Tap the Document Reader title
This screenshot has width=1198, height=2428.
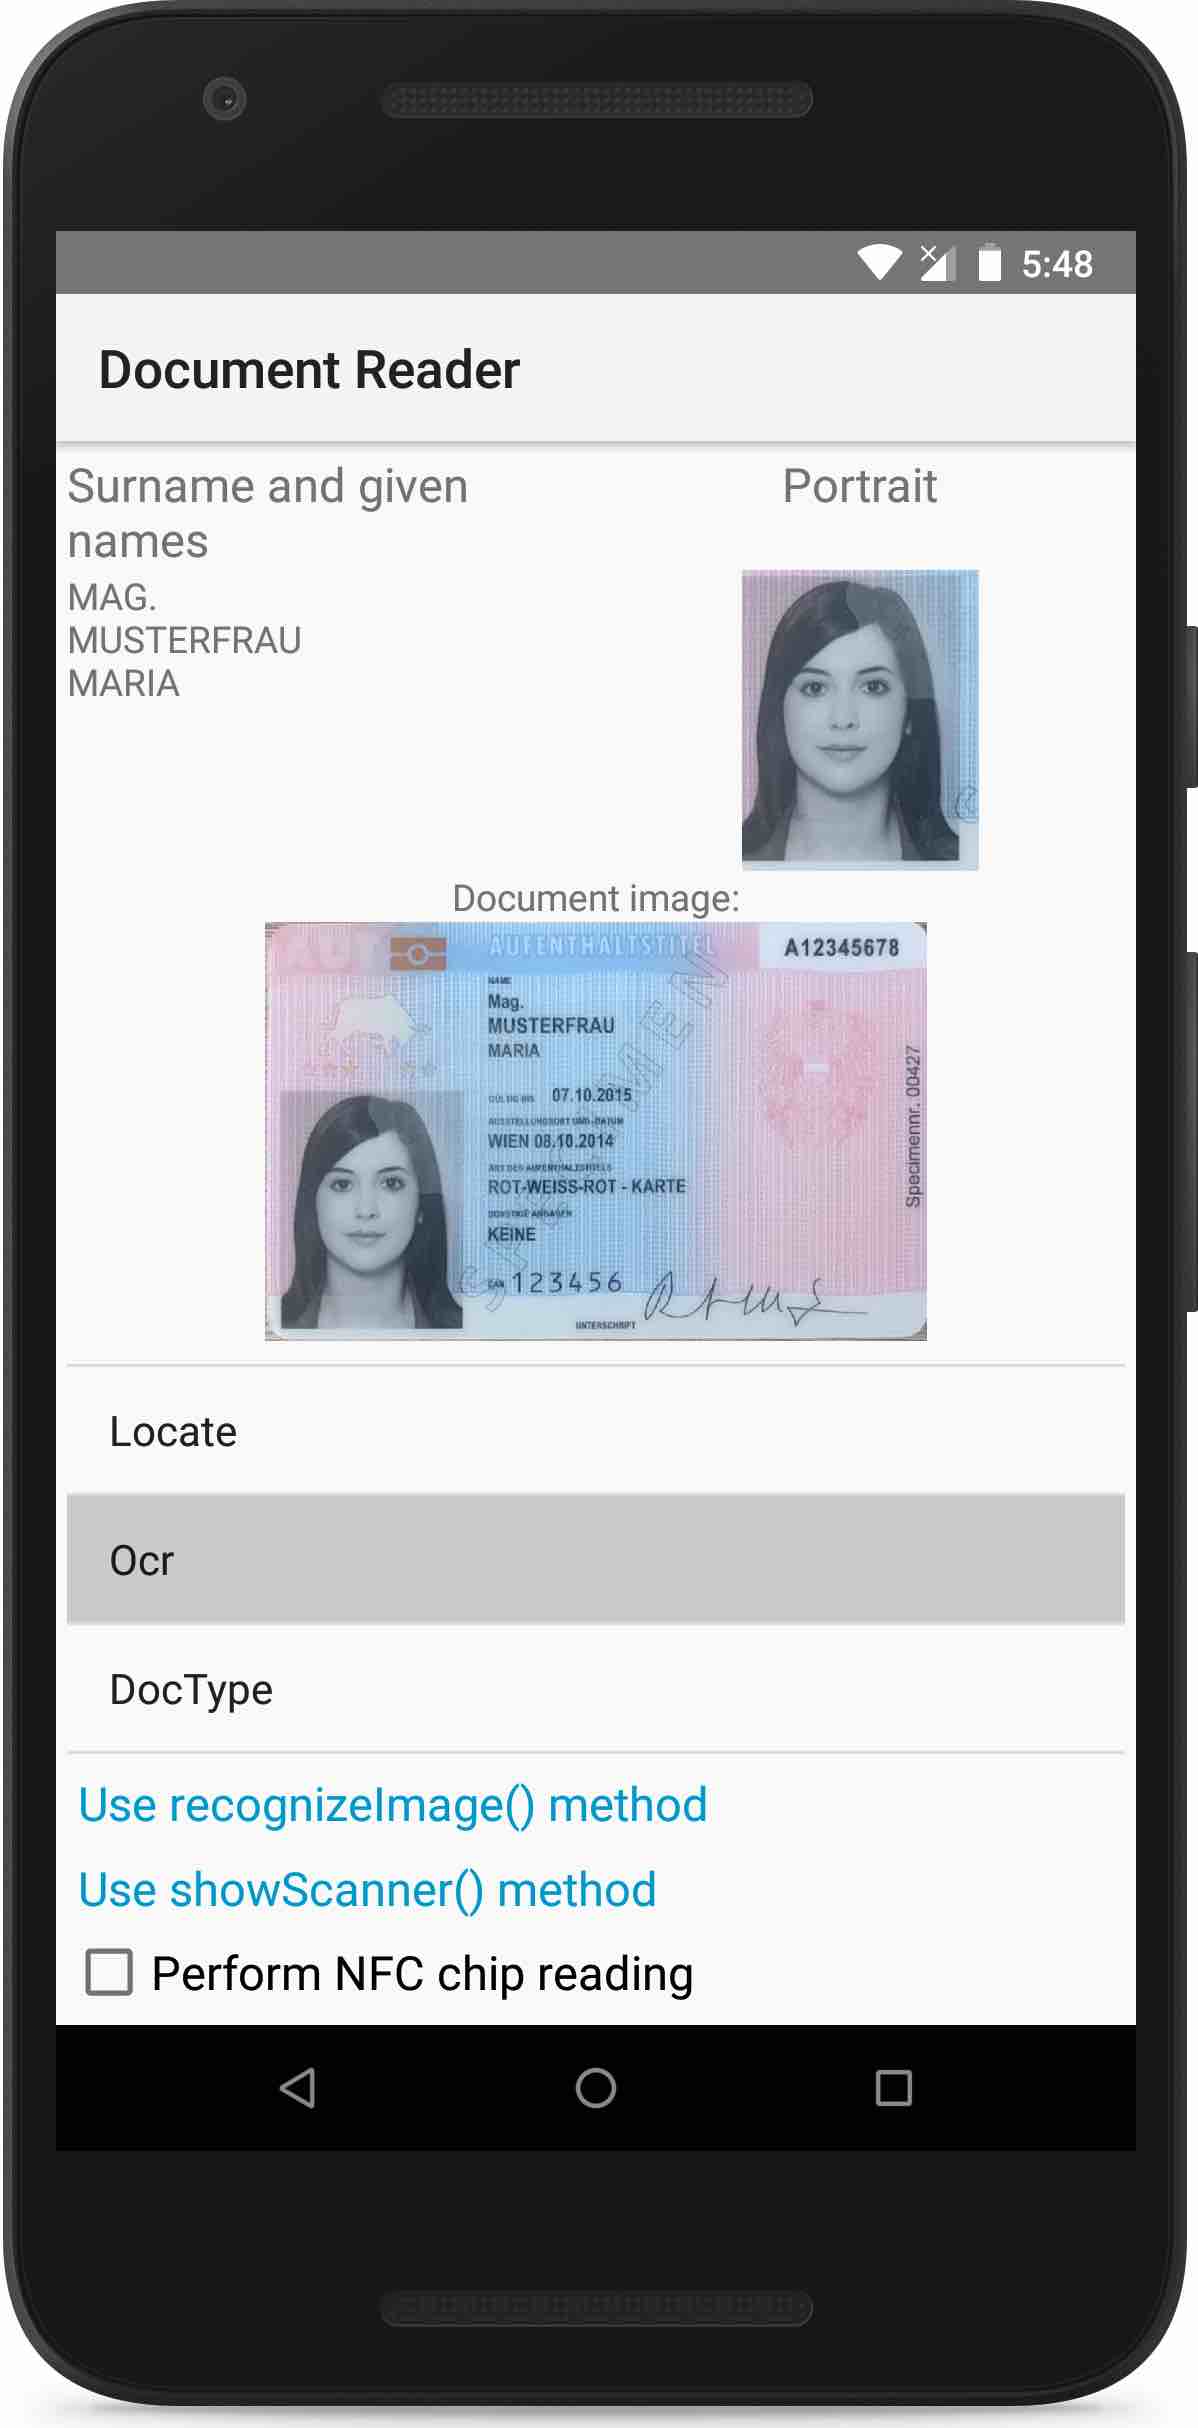click(x=309, y=370)
